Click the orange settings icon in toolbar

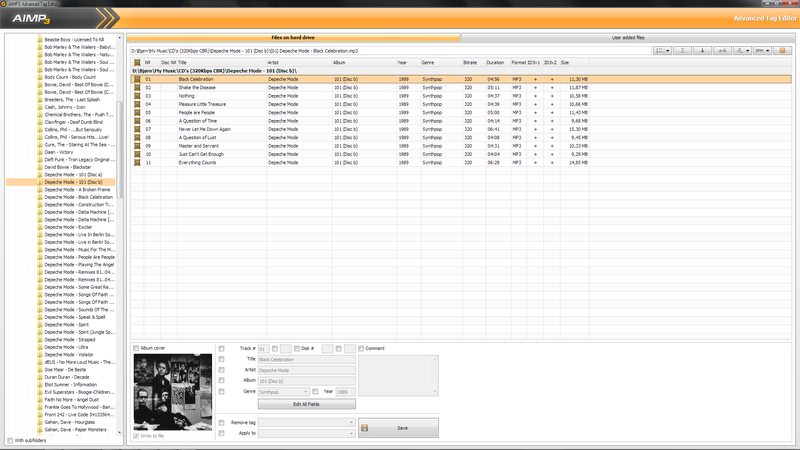click(x=782, y=50)
